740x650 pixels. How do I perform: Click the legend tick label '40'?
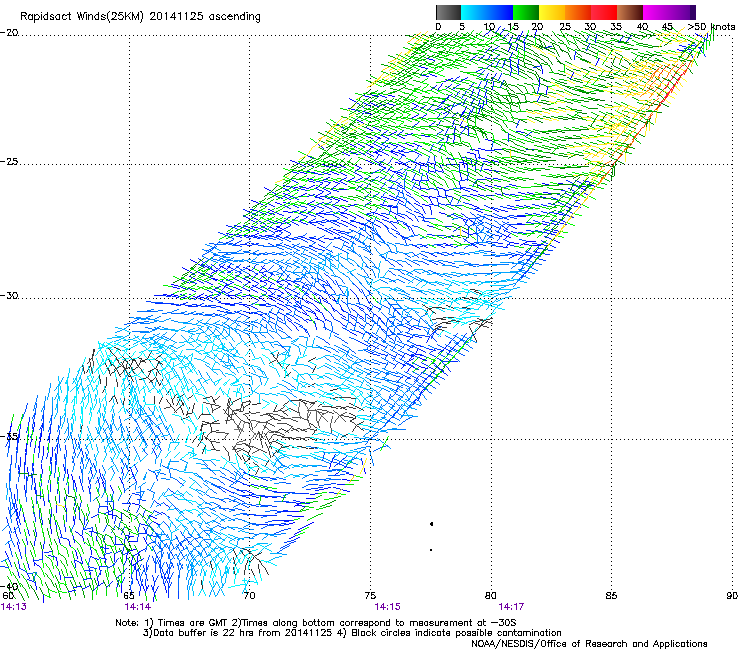click(x=642, y=26)
